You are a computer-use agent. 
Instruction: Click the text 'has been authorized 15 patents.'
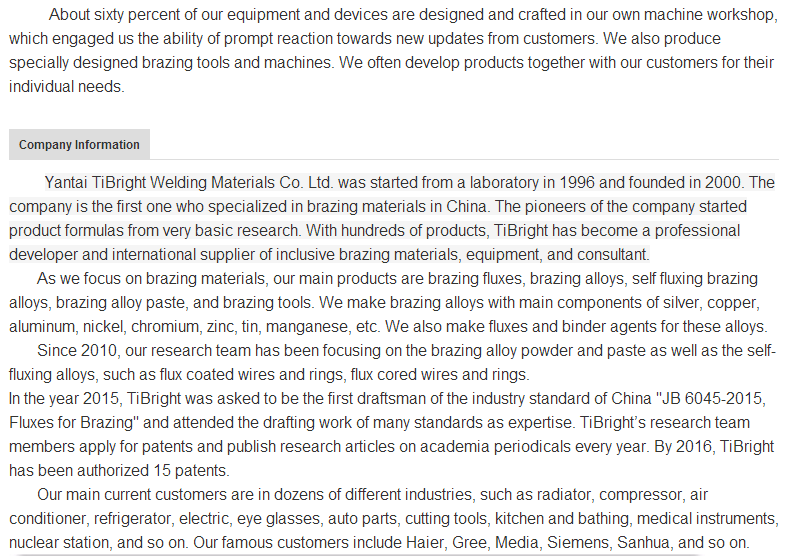click(x=119, y=471)
